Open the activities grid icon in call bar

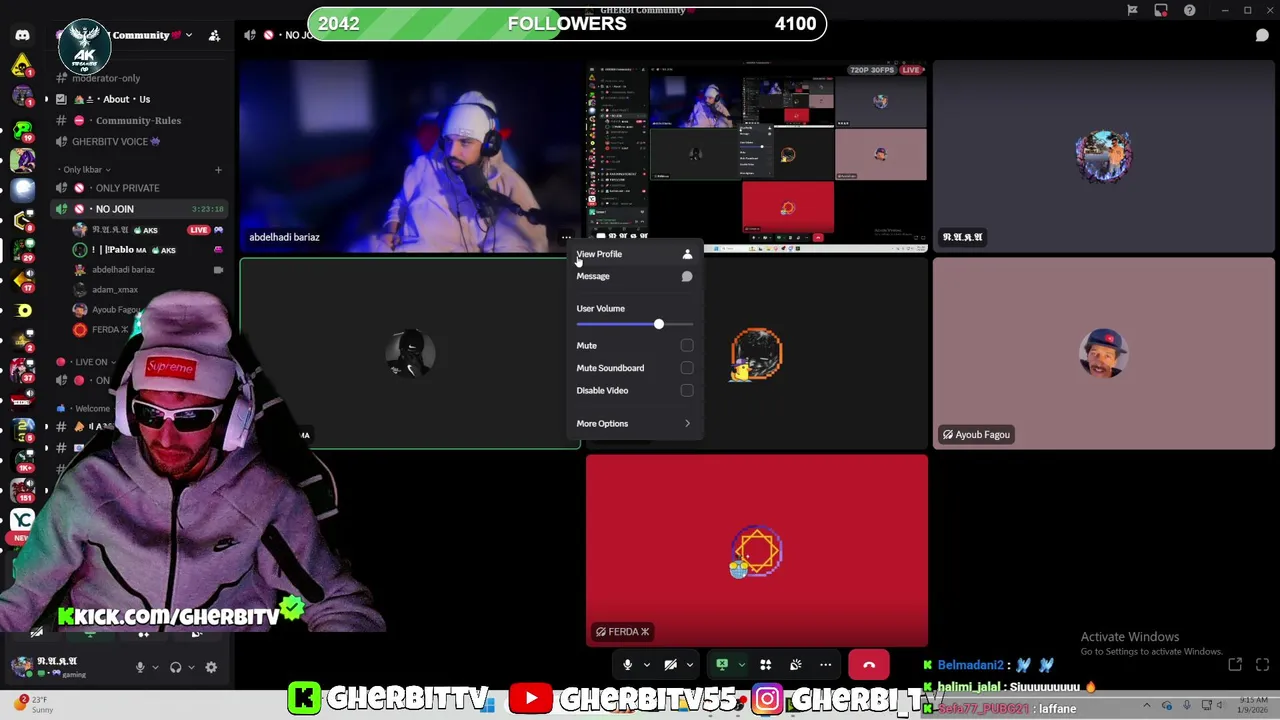point(765,665)
